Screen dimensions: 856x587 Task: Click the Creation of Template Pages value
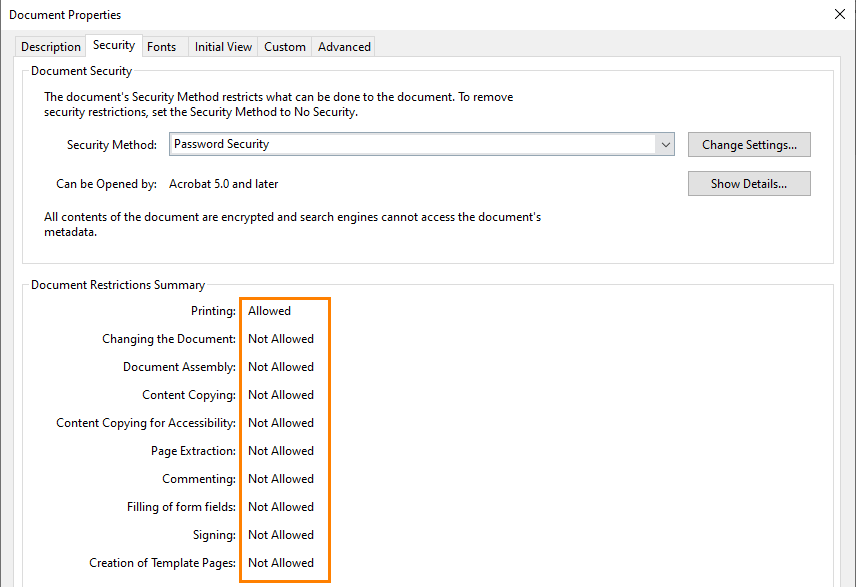(x=281, y=563)
